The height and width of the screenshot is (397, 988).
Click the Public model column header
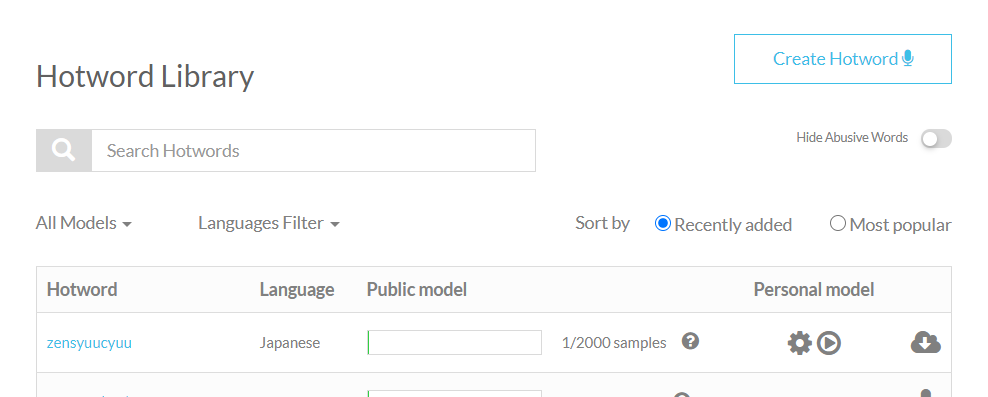416,289
